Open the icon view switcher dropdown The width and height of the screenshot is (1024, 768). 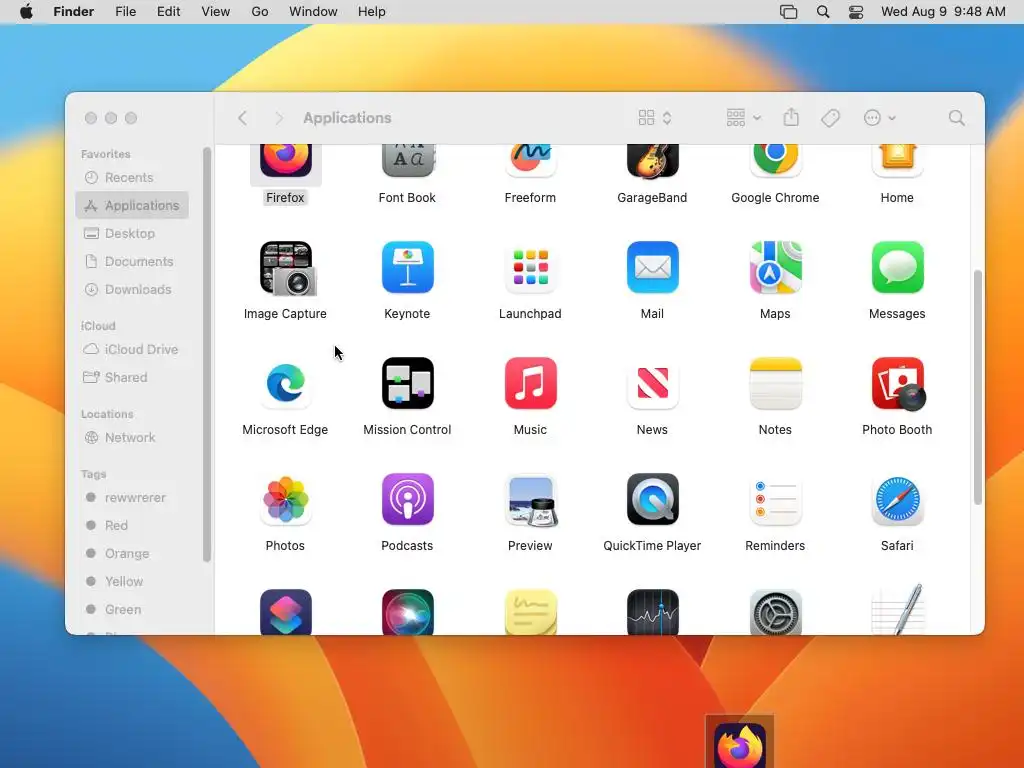655,118
